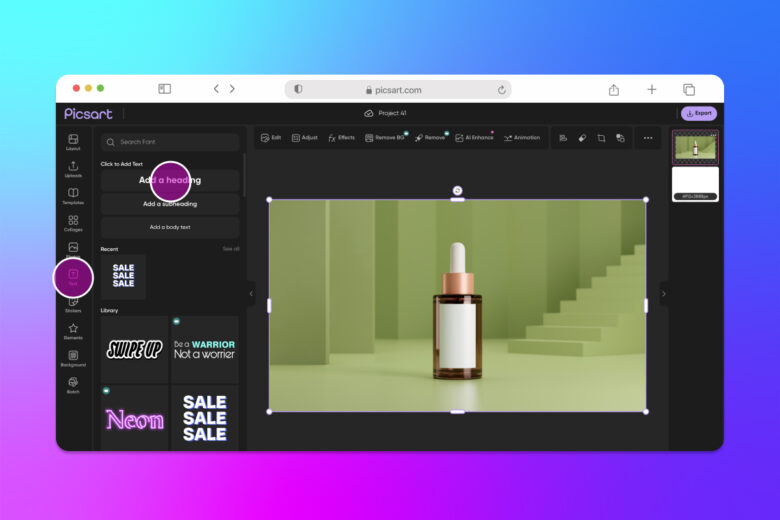Open options dots on bottle layer thumbnail
Image resolution: width=780 pixels, height=520 pixels.
(x=713, y=135)
